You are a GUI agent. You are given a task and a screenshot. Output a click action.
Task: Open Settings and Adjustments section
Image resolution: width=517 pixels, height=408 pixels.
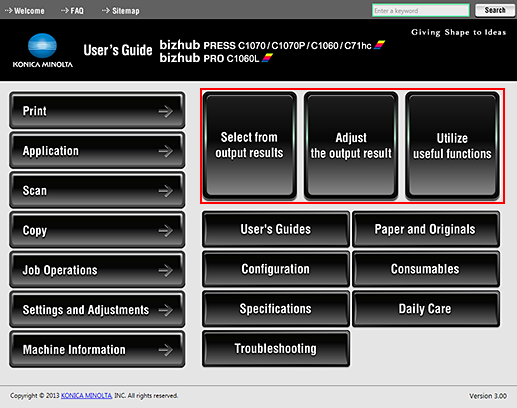pos(97,309)
